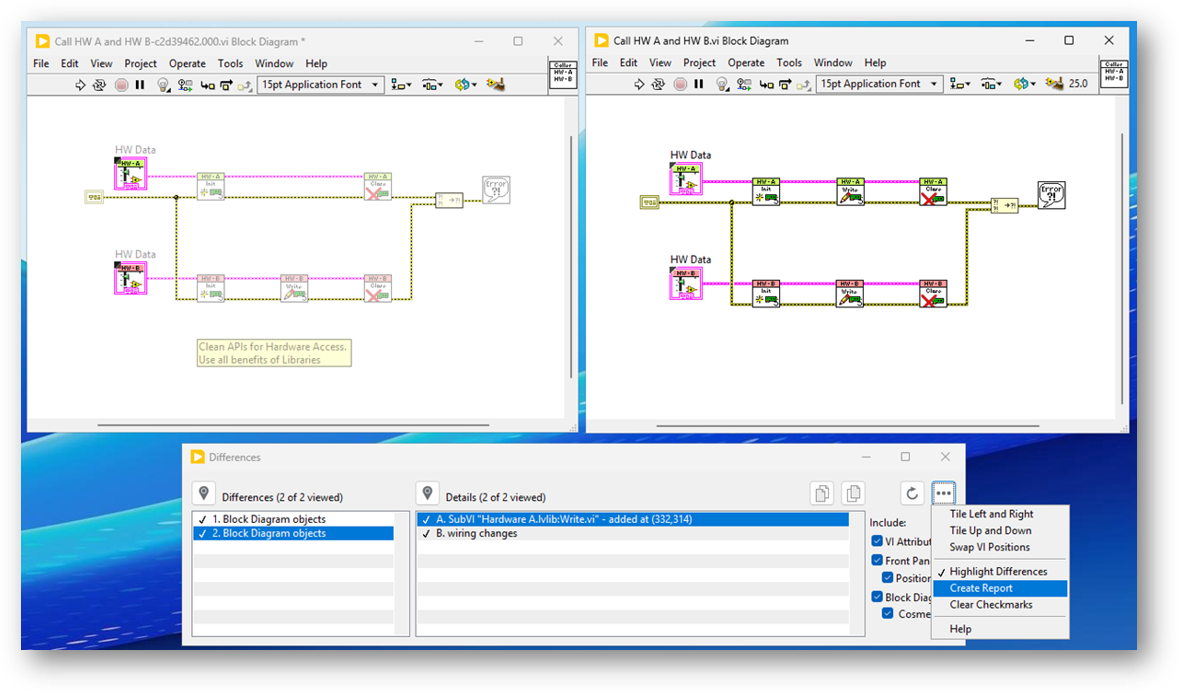Screen dimensions: 1179x692
Task: Click Create Report in the context menu
Action: pos(983,588)
